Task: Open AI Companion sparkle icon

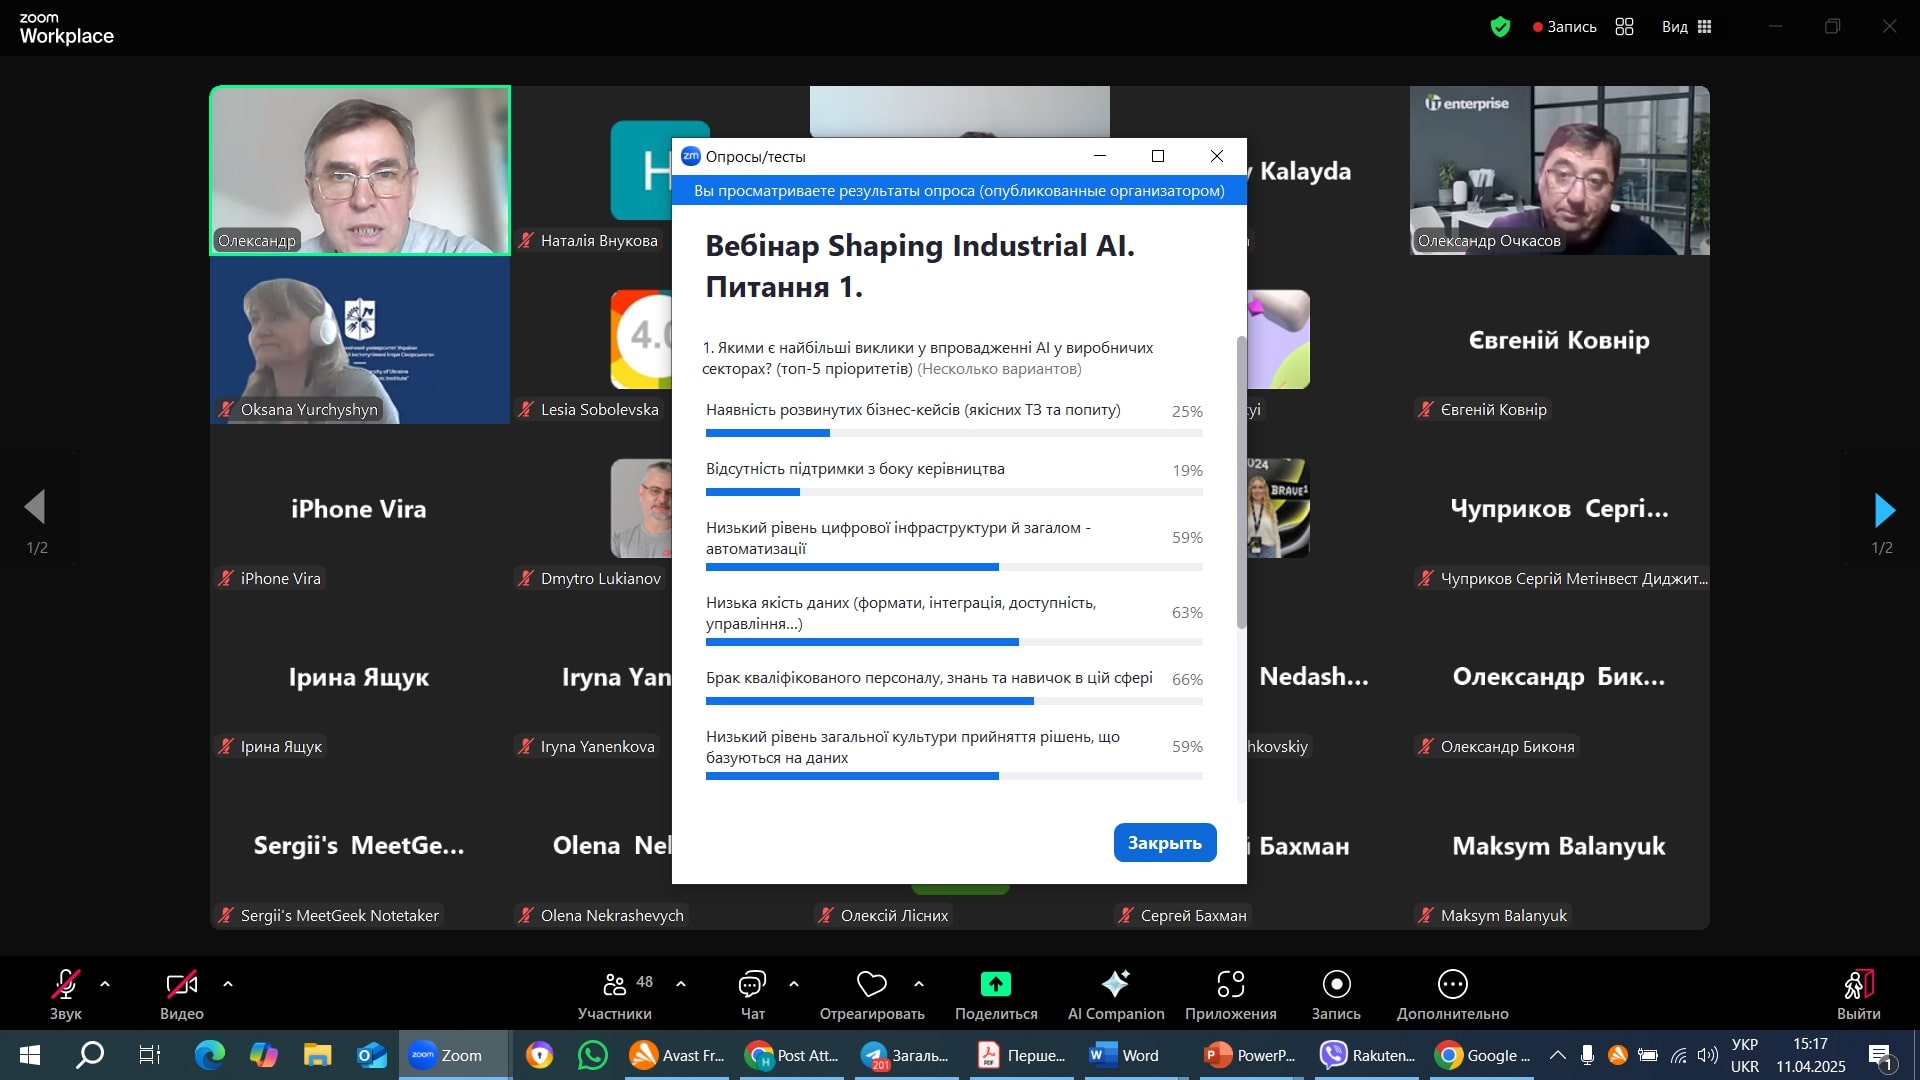Action: coord(1115,985)
